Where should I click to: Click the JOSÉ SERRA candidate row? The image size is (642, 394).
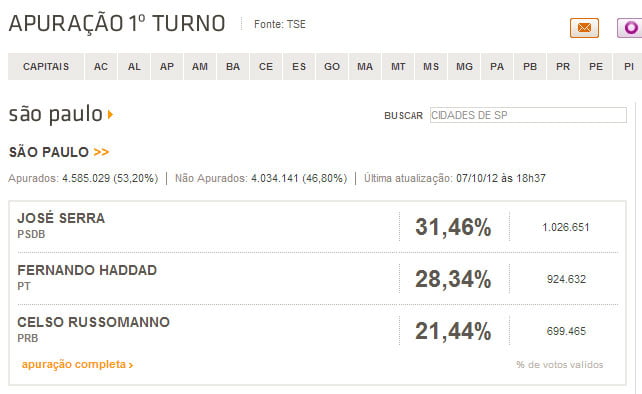tap(318, 226)
